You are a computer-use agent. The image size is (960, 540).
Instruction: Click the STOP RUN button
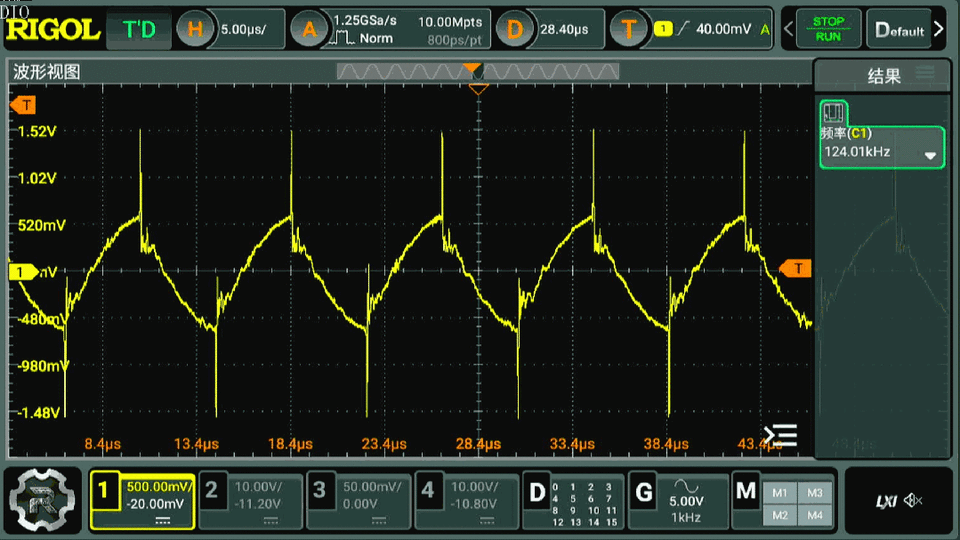click(828, 29)
